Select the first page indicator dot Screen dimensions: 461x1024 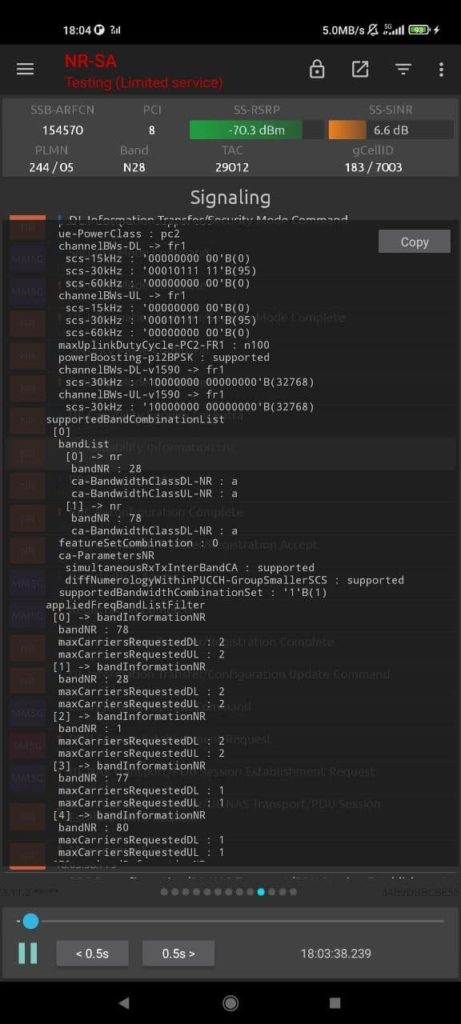click(x=164, y=892)
